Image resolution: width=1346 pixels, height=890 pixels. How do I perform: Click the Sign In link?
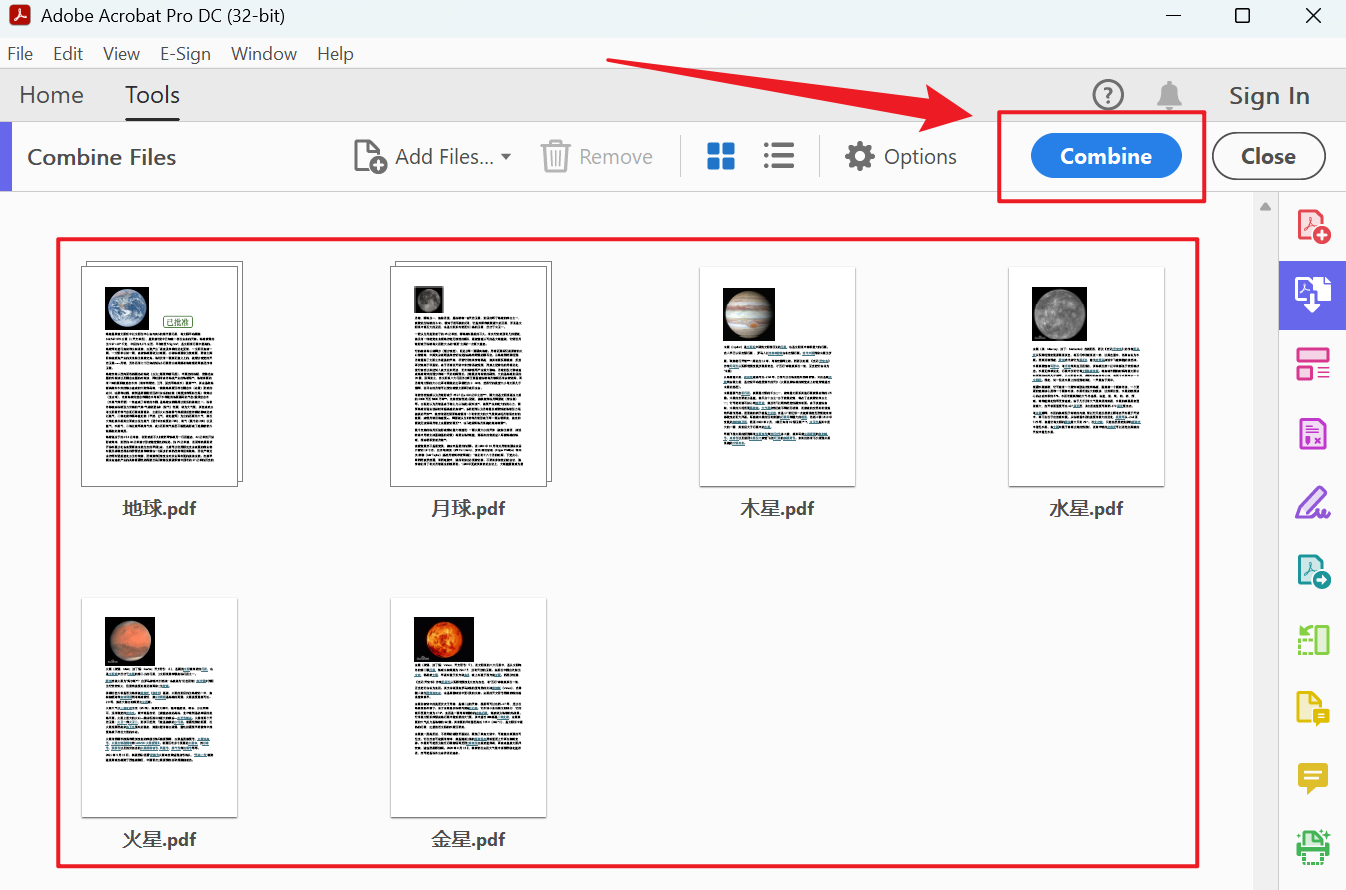[x=1269, y=95]
